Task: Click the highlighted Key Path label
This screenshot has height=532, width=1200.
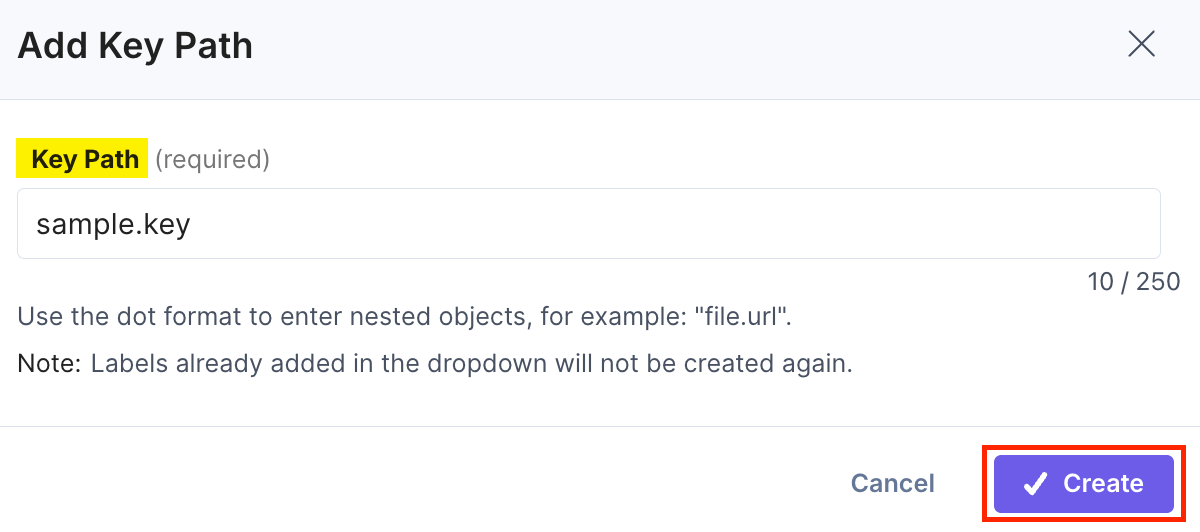Action: [x=84, y=159]
